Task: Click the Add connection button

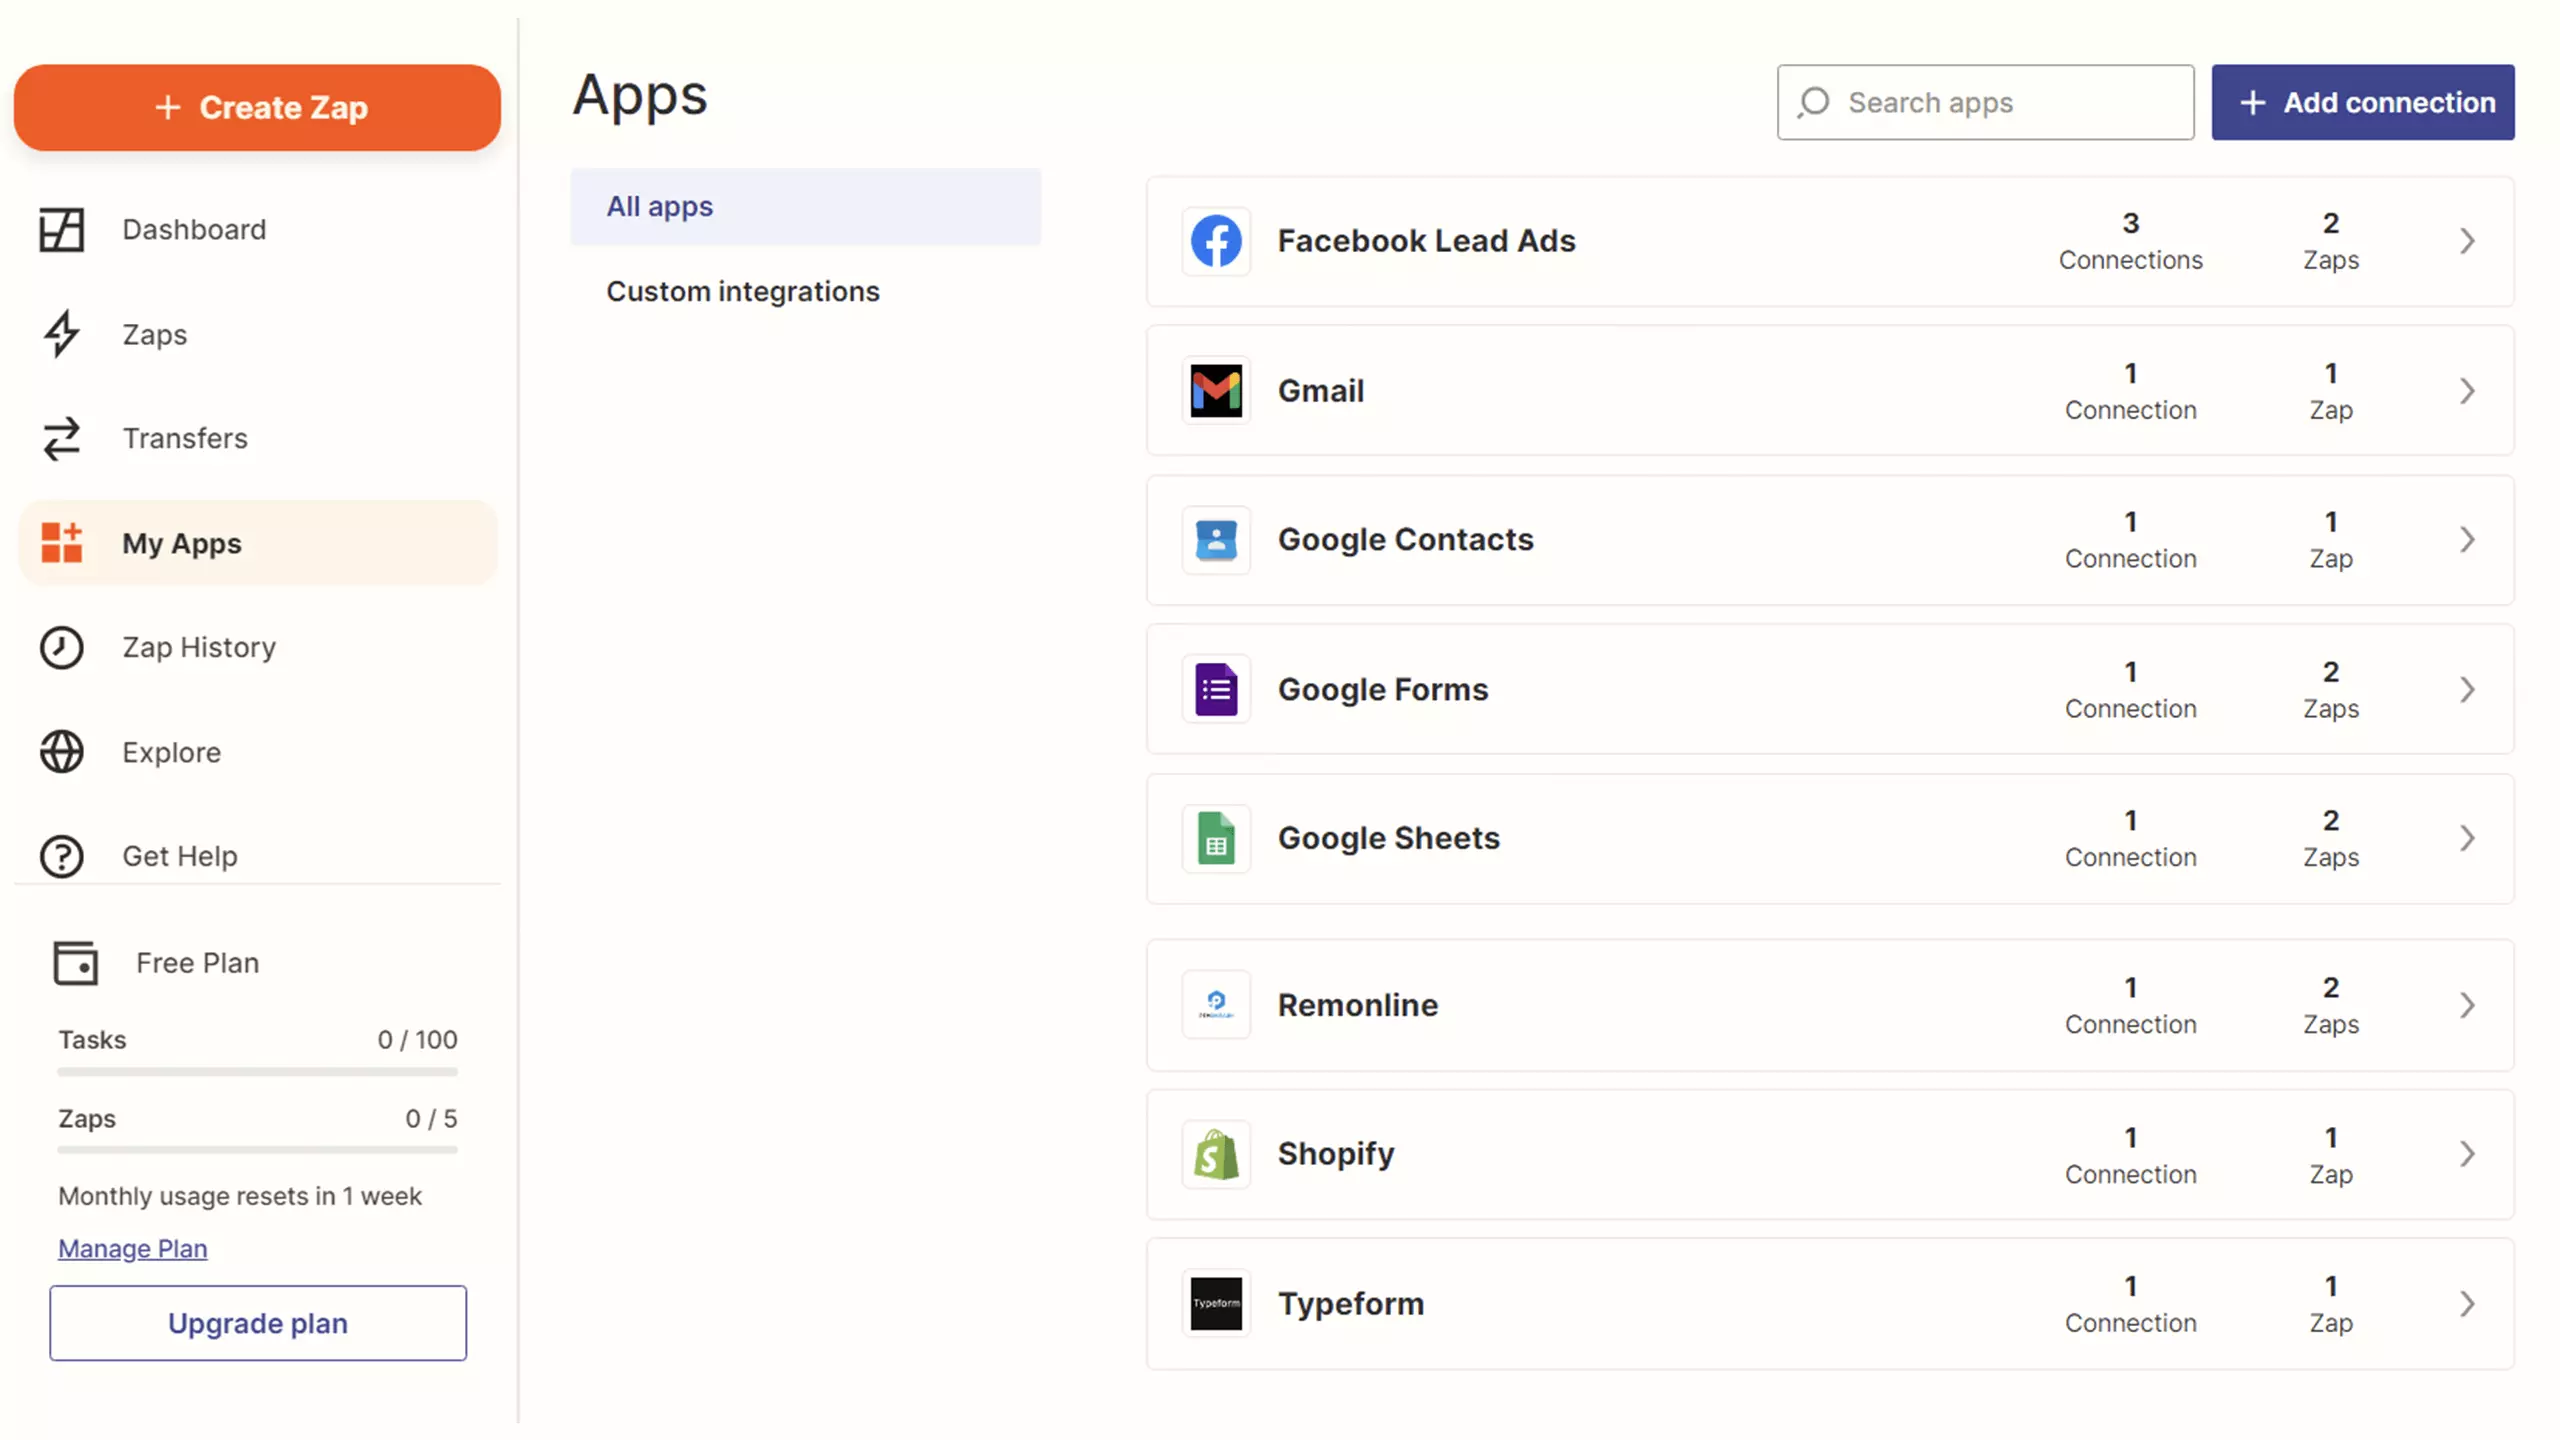Action: point(2363,102)
